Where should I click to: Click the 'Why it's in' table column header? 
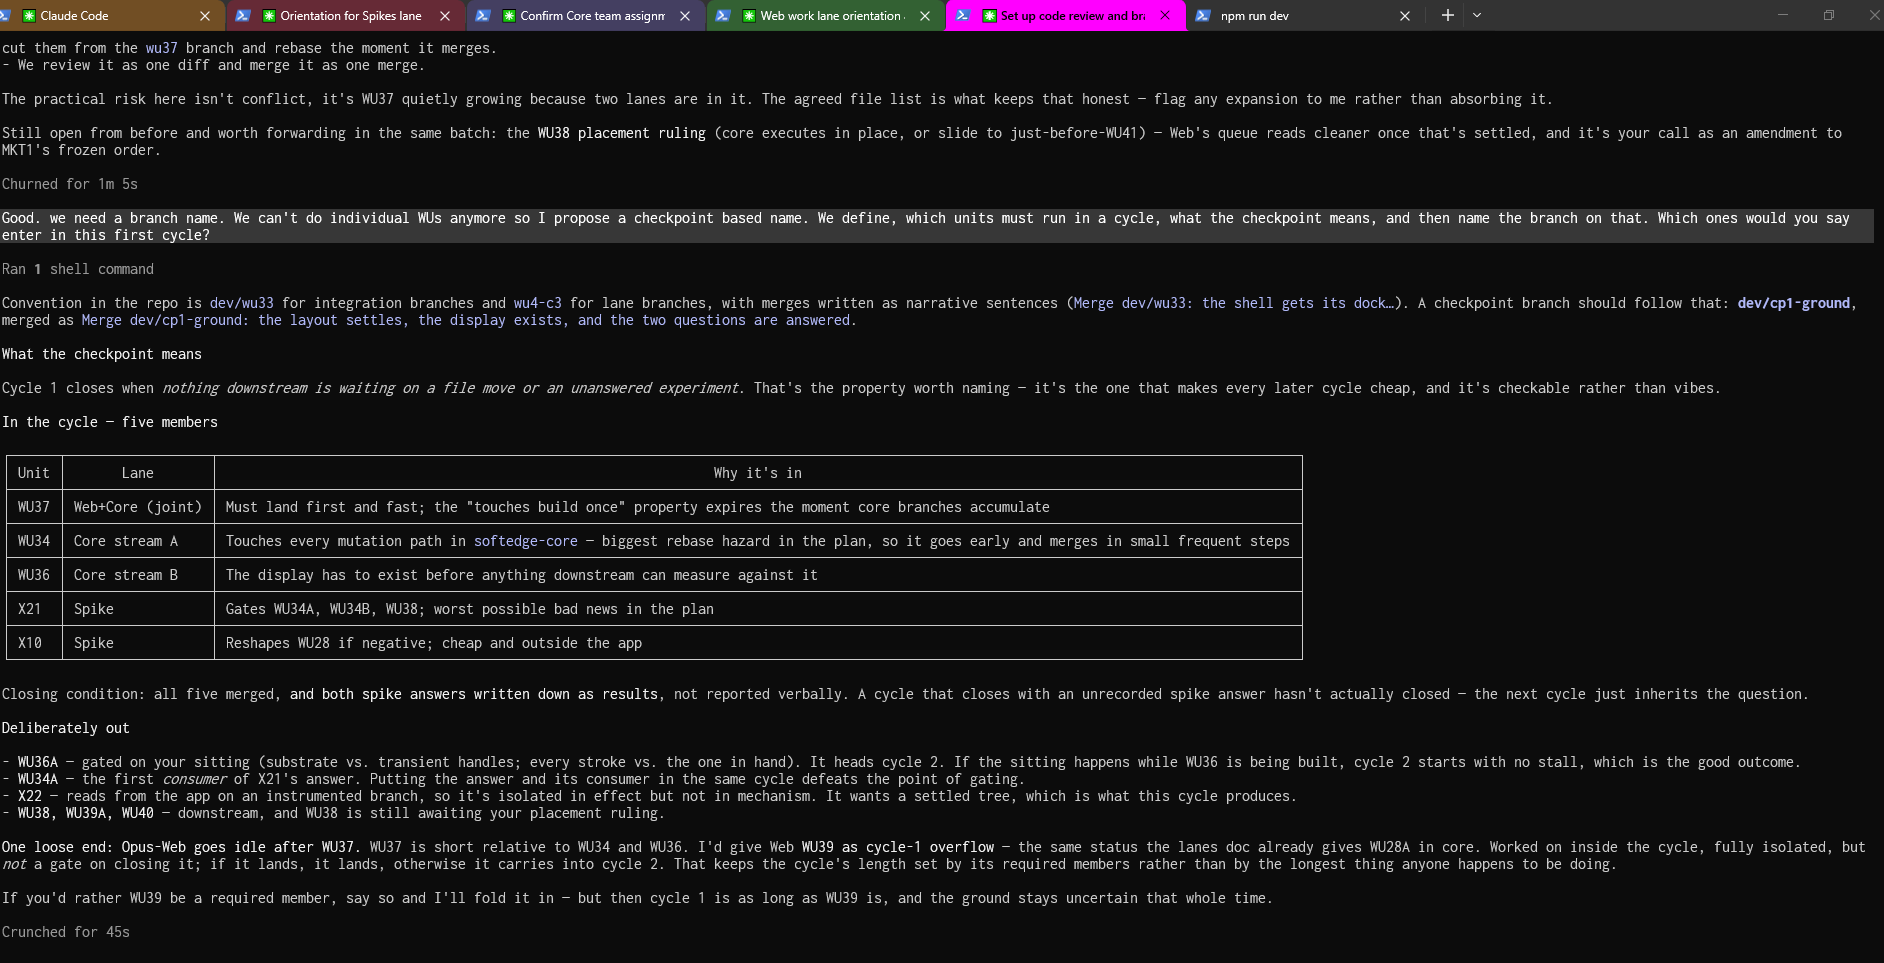point(757,473)
